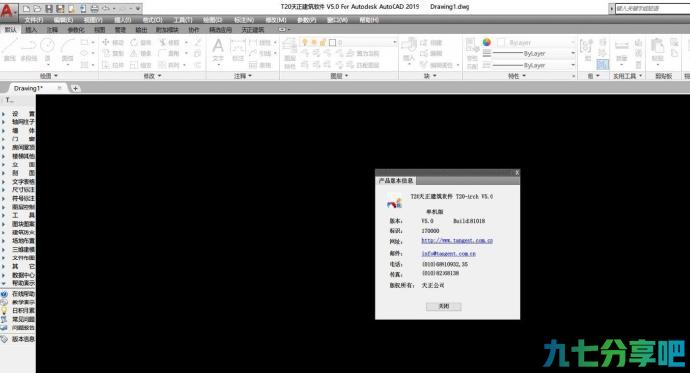Viewport: 690px width, 373px height.
Task: Select the Rotate (旋转) modify tool
Action: [141, 42]
